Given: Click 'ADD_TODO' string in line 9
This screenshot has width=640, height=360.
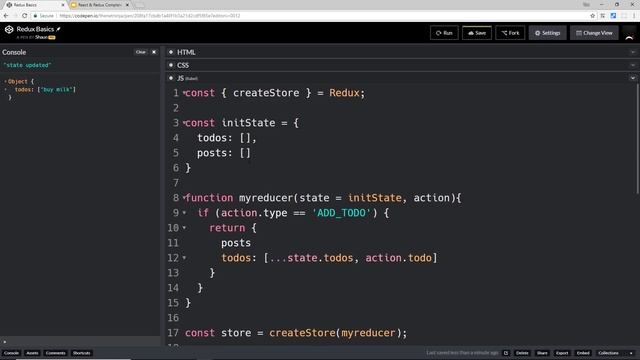Looking at the screenshot, I should (x=341, y=213).
